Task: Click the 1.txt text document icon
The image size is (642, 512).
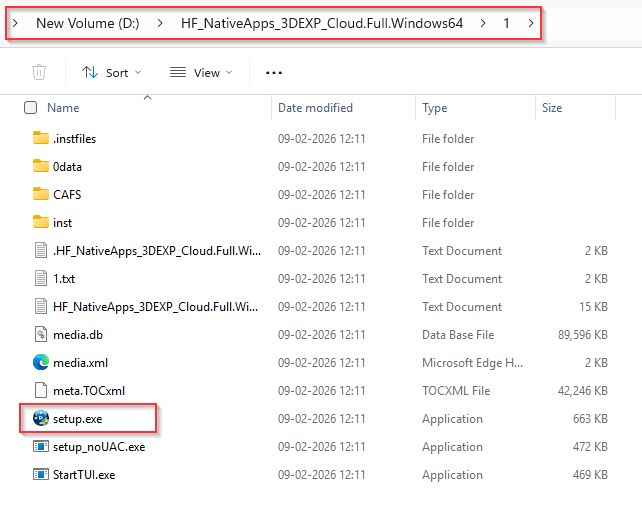Action: [x=40, y=279]
